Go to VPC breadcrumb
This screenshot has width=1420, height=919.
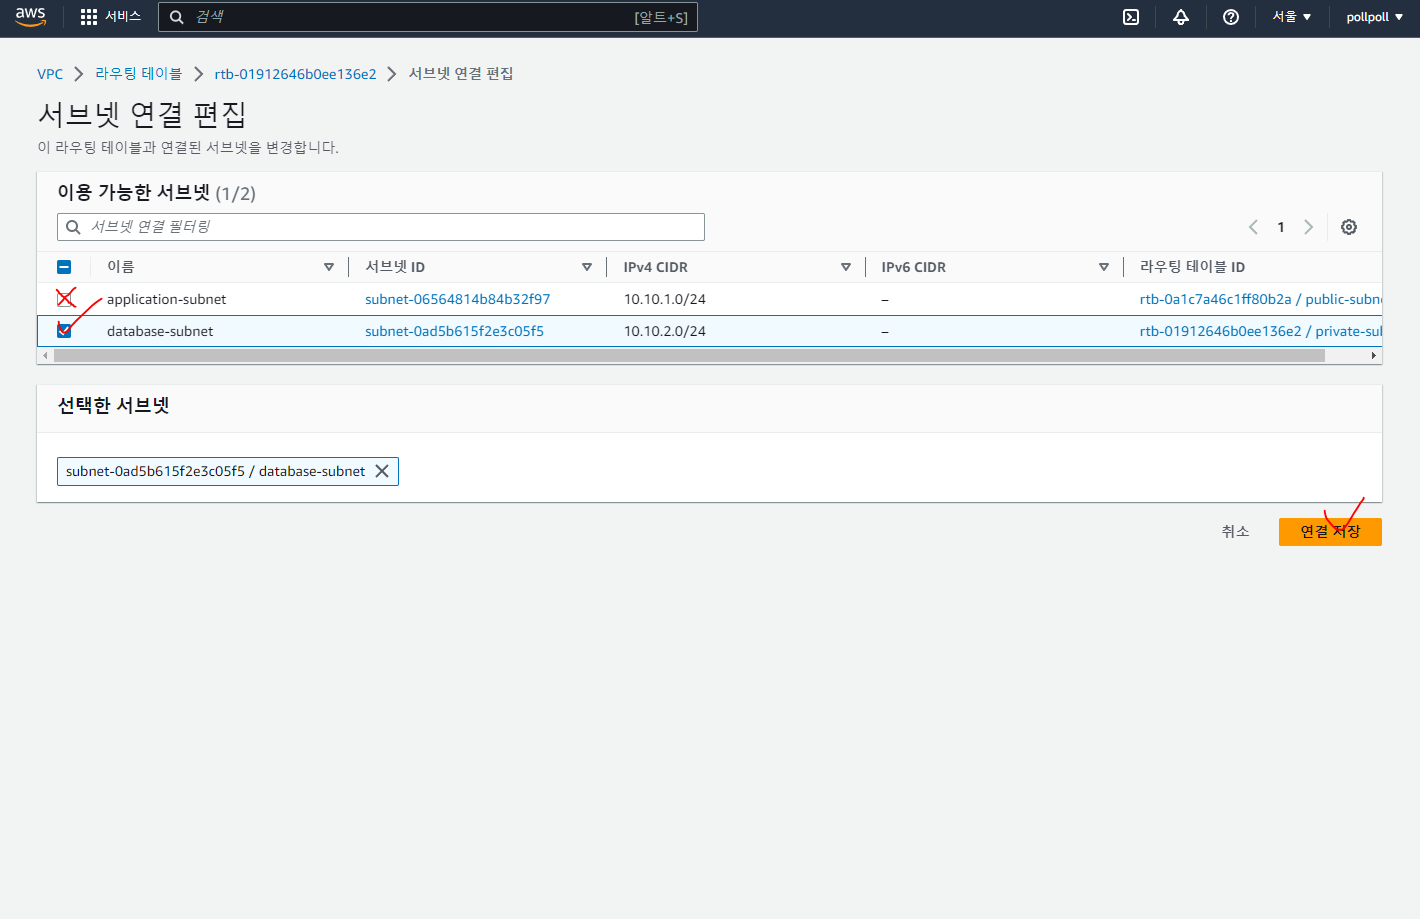click(x=50, y=74)
